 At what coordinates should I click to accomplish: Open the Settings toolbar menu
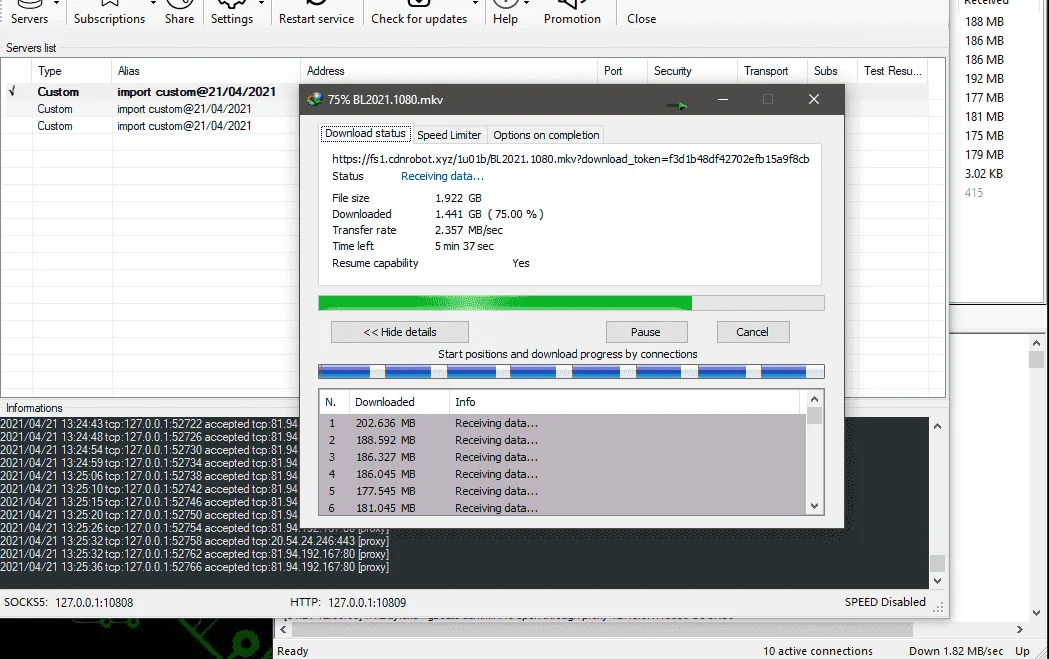(x=232, y=12)
